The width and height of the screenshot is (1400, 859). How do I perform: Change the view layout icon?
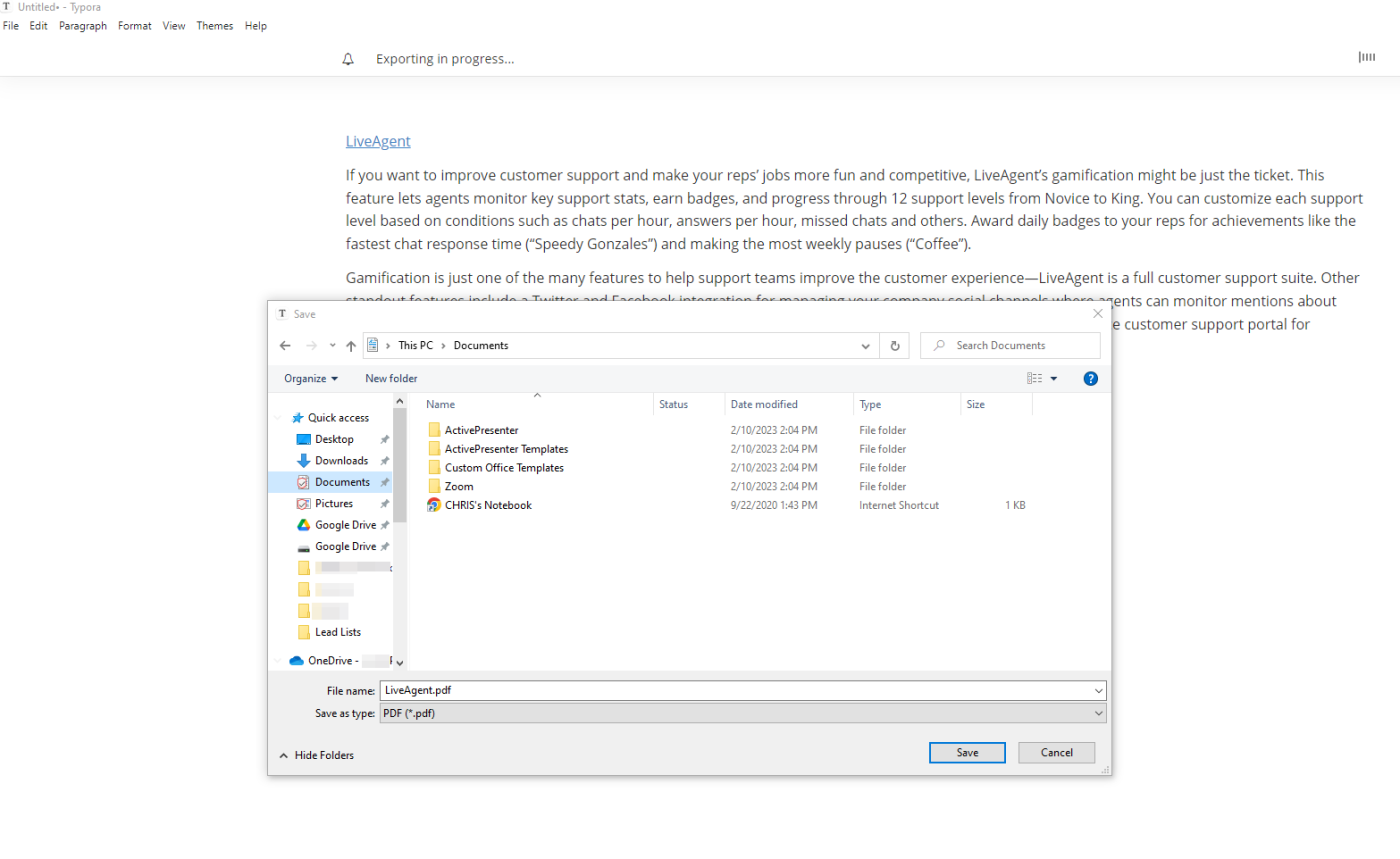click(1035, 378)
